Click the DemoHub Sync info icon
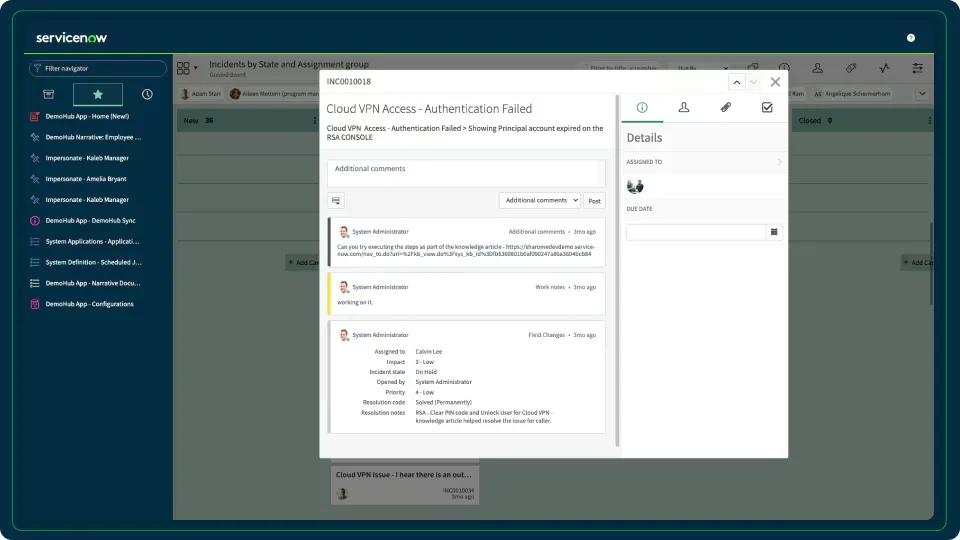Image resolution: width=960 pixels, height=540 pixels. click(35, 220)
